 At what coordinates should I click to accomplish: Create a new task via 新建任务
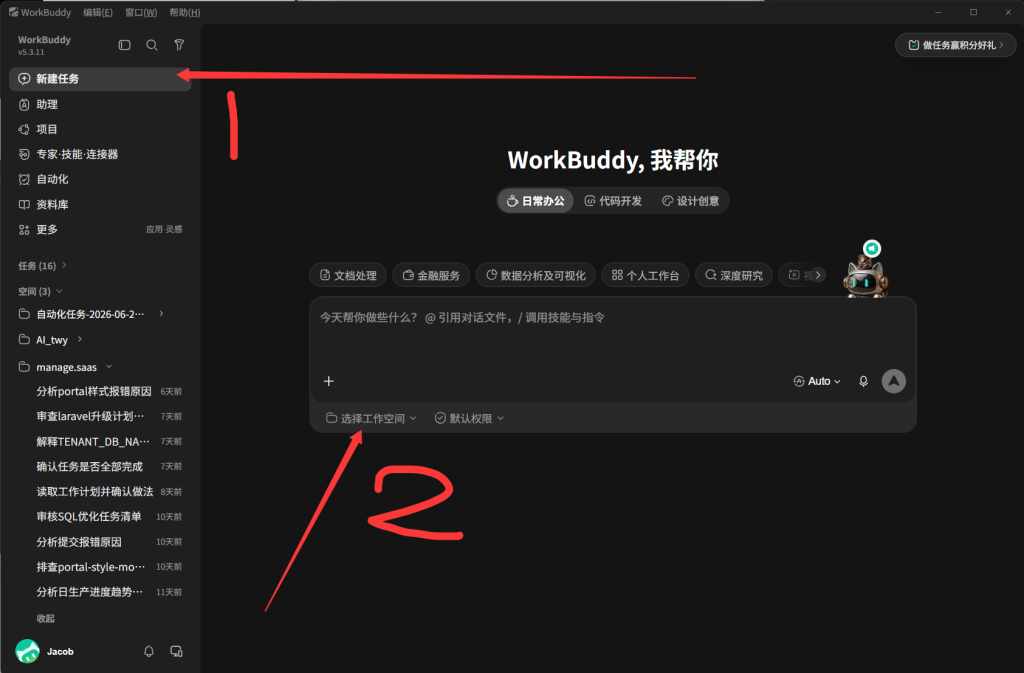(100, 79)
